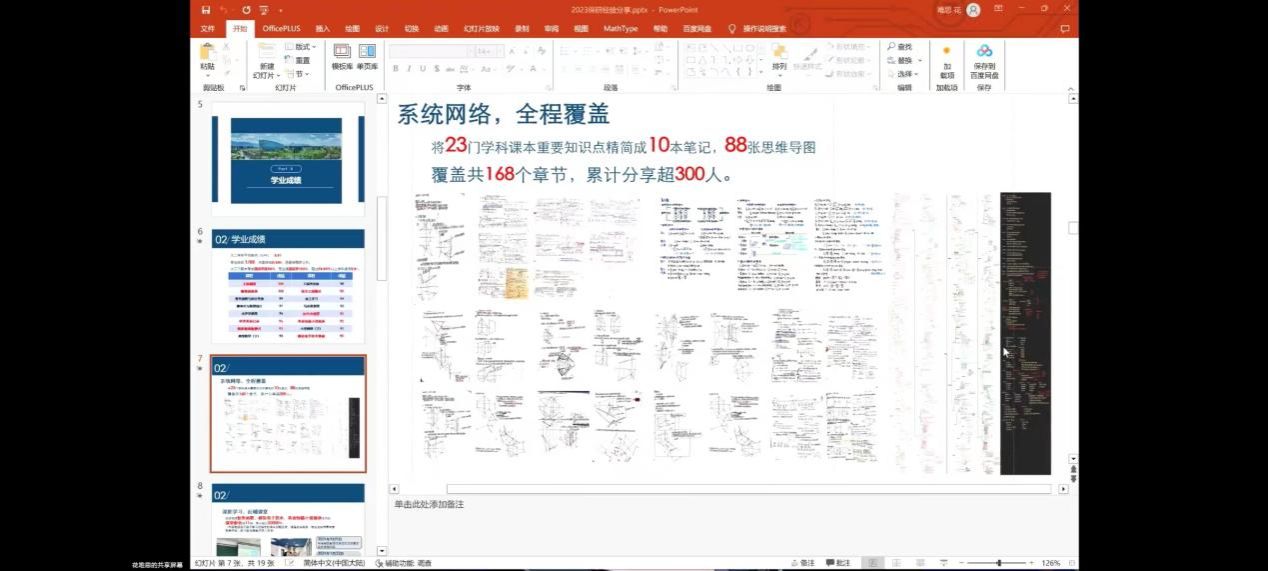The height and width of the screenshot is (571, 1268).
Task: Click the zoom slider in status bar
Action: point(998,563)
